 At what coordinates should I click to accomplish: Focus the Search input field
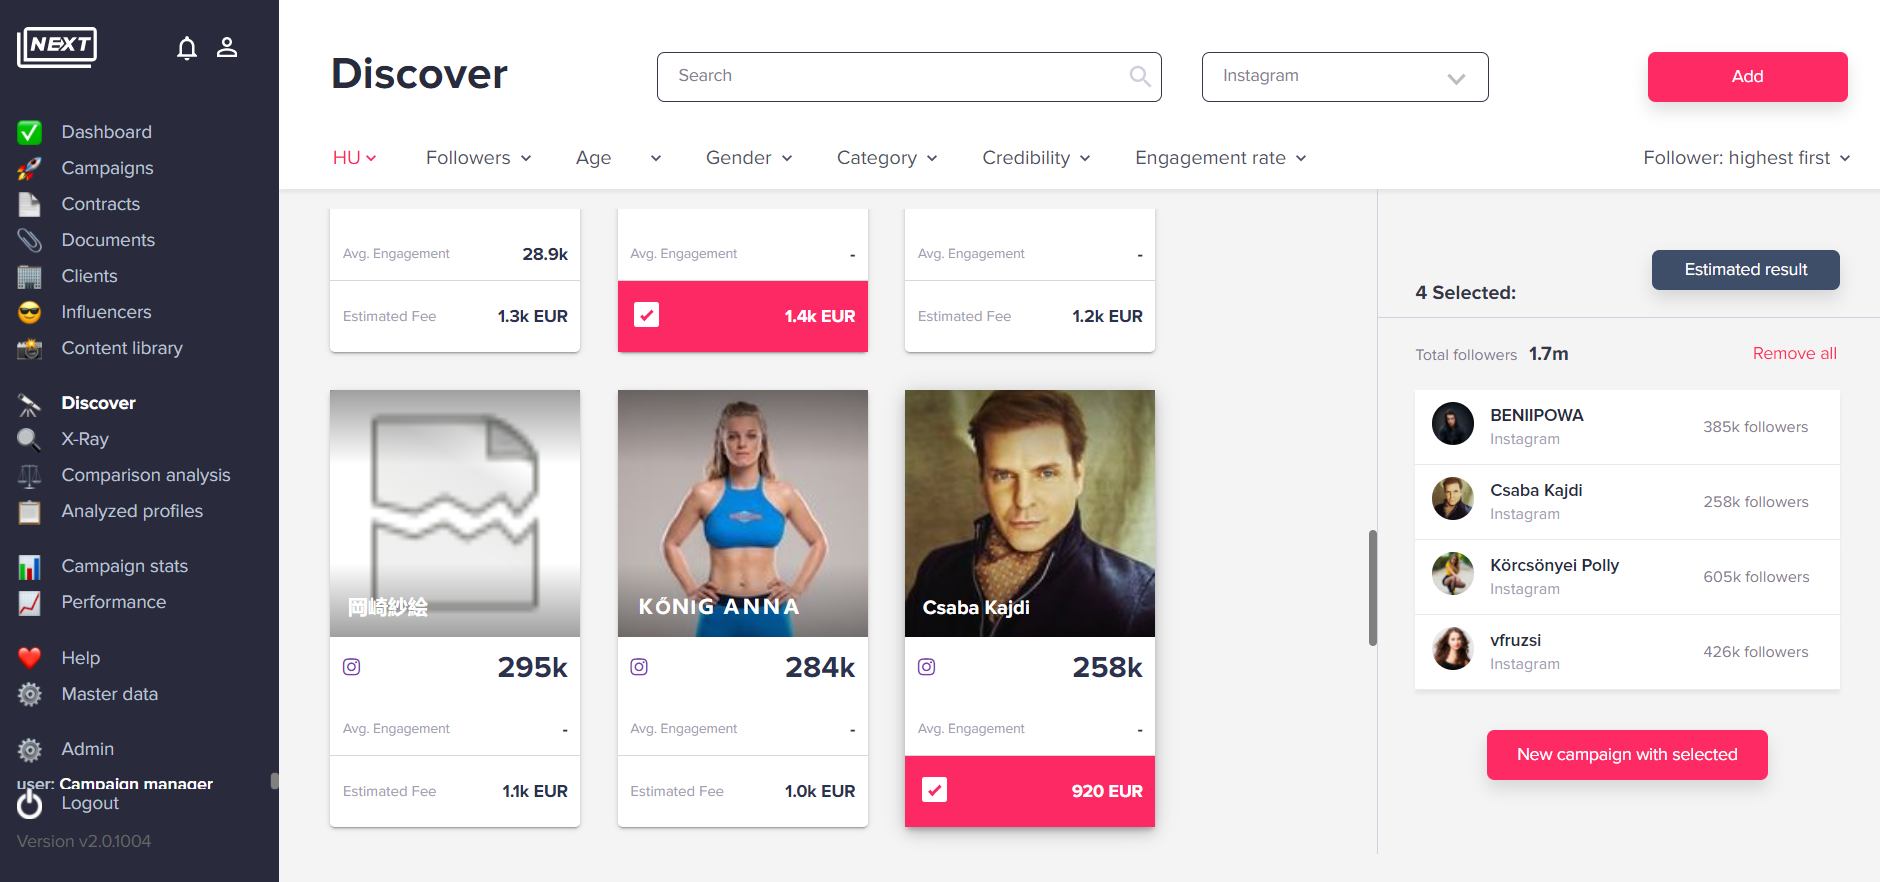tap(909, 77)
